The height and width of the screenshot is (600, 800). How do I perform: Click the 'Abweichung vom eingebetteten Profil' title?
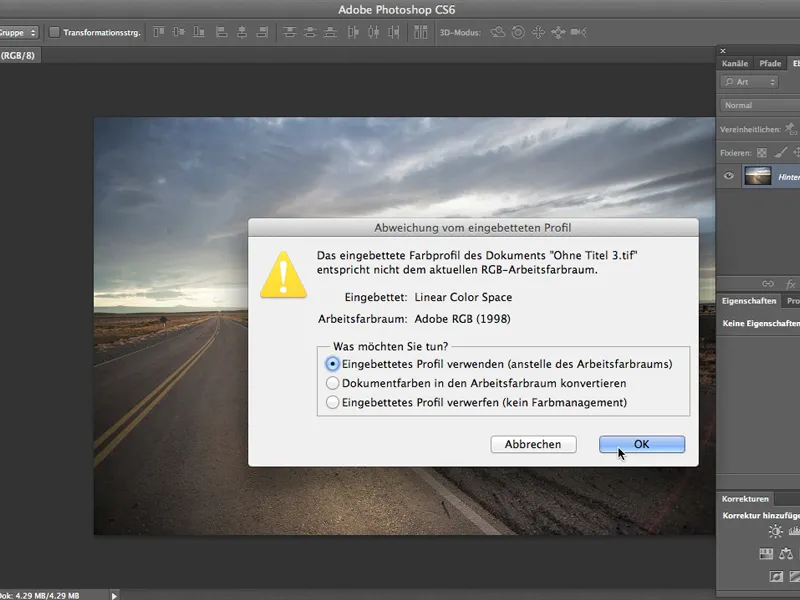(472, 228)
